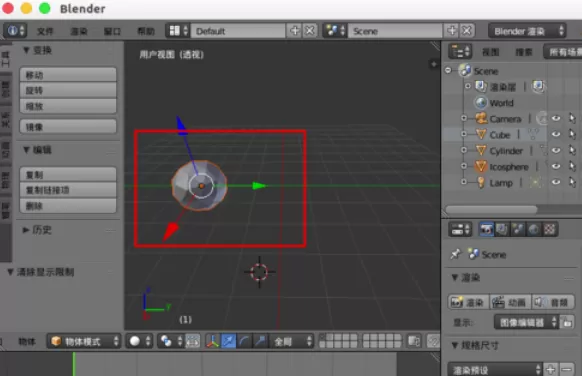This screenshot has width=582, height=376.
Task: Click the green Y-axis gizmo arrow
Action: point(259,186)
